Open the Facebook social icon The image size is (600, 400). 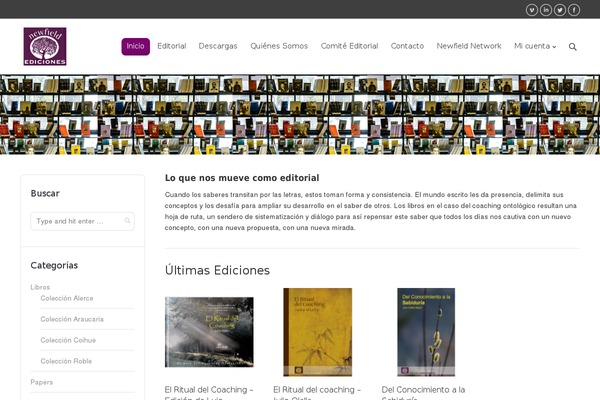tap(574, 10)
